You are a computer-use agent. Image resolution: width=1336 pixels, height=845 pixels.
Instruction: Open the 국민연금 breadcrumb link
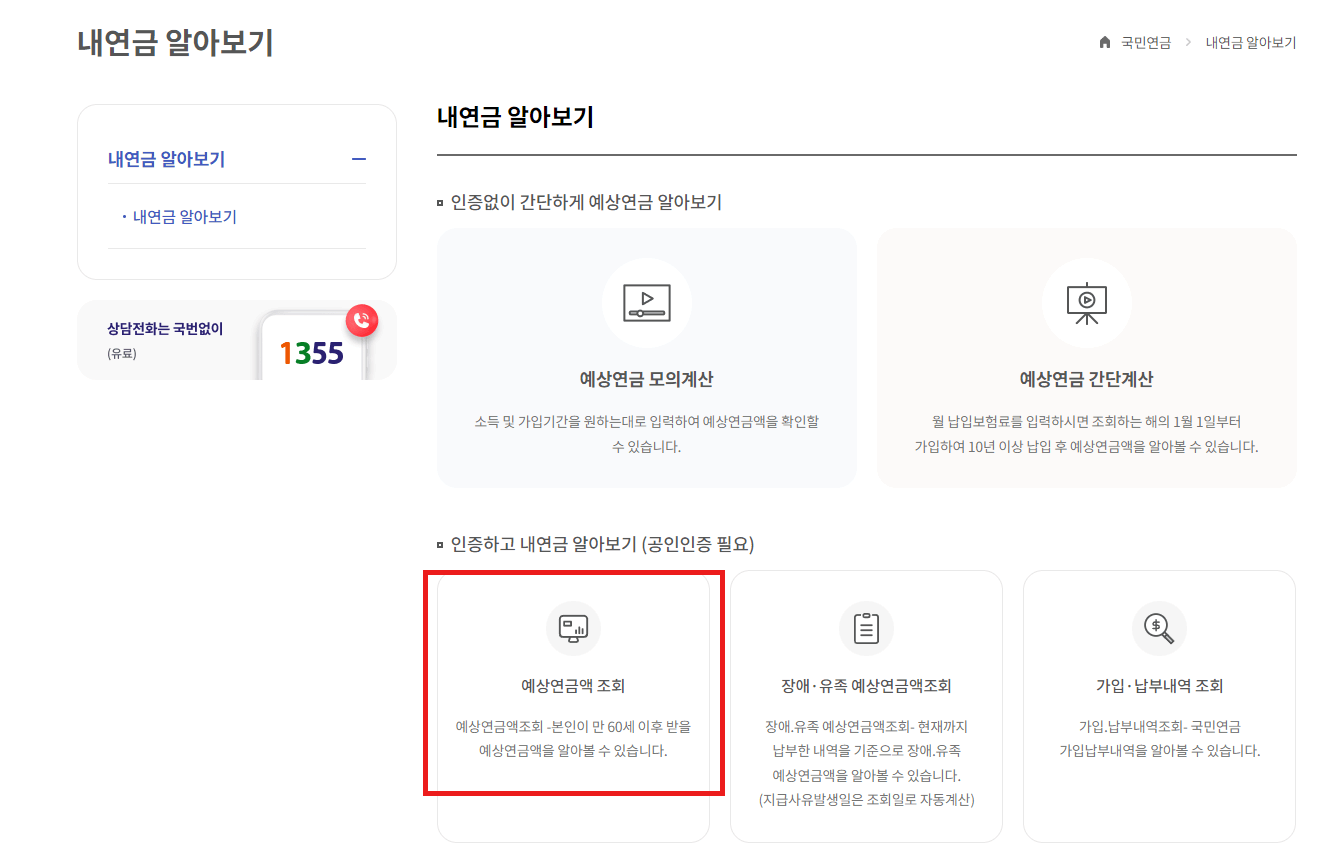pyautogui.click(x=1146, y=42)
